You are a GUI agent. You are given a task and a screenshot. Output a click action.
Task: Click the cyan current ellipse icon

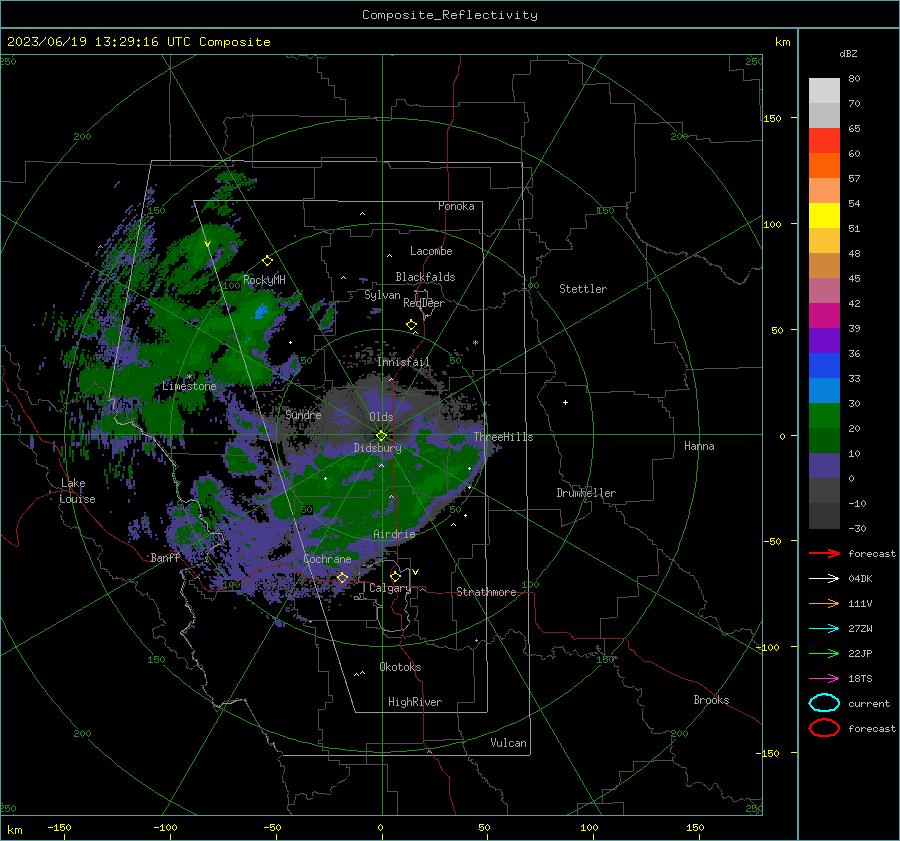824,703
